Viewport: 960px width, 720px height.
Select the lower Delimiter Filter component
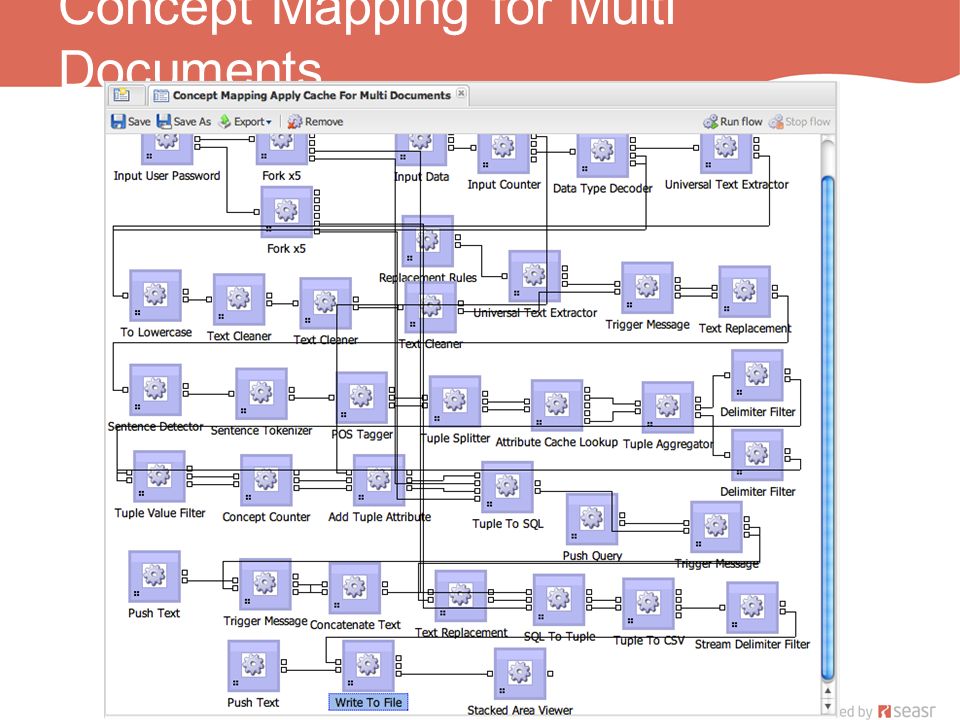(x=757, y=454)
